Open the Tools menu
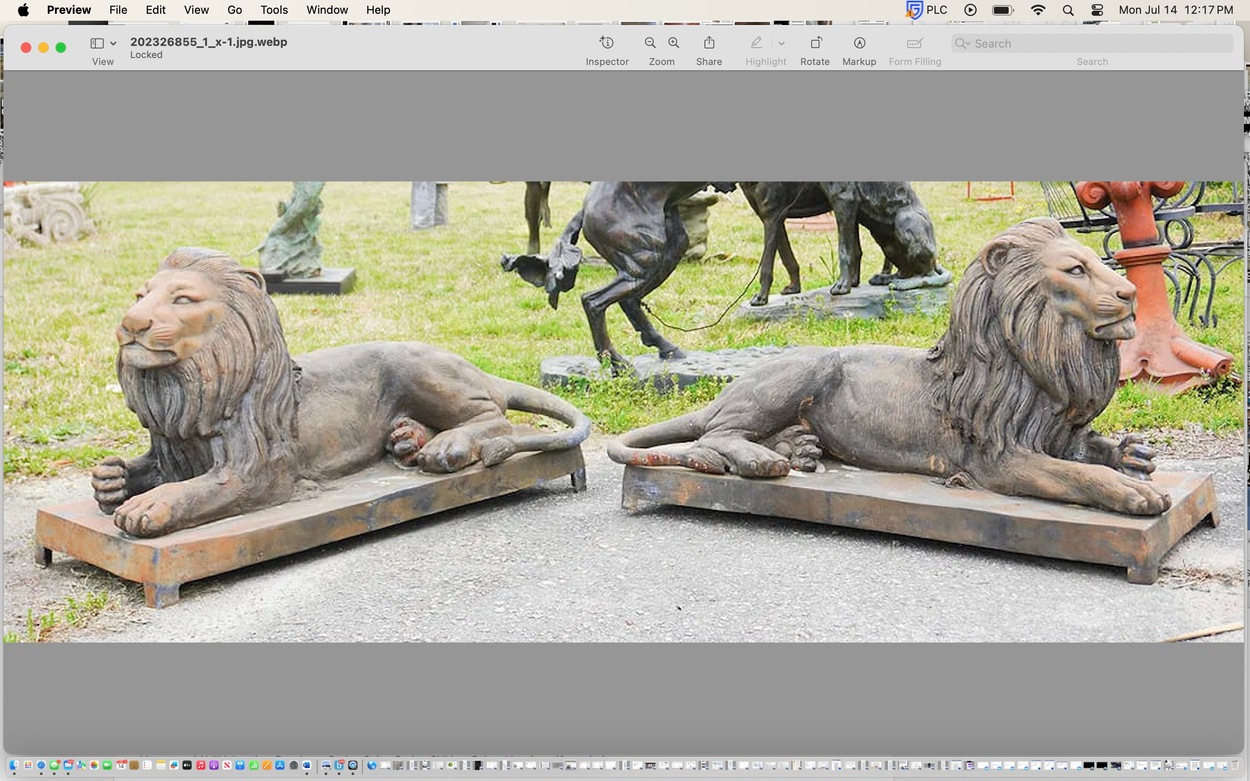This screenshot has height=781, width=1250. click(x=274, y=10)
